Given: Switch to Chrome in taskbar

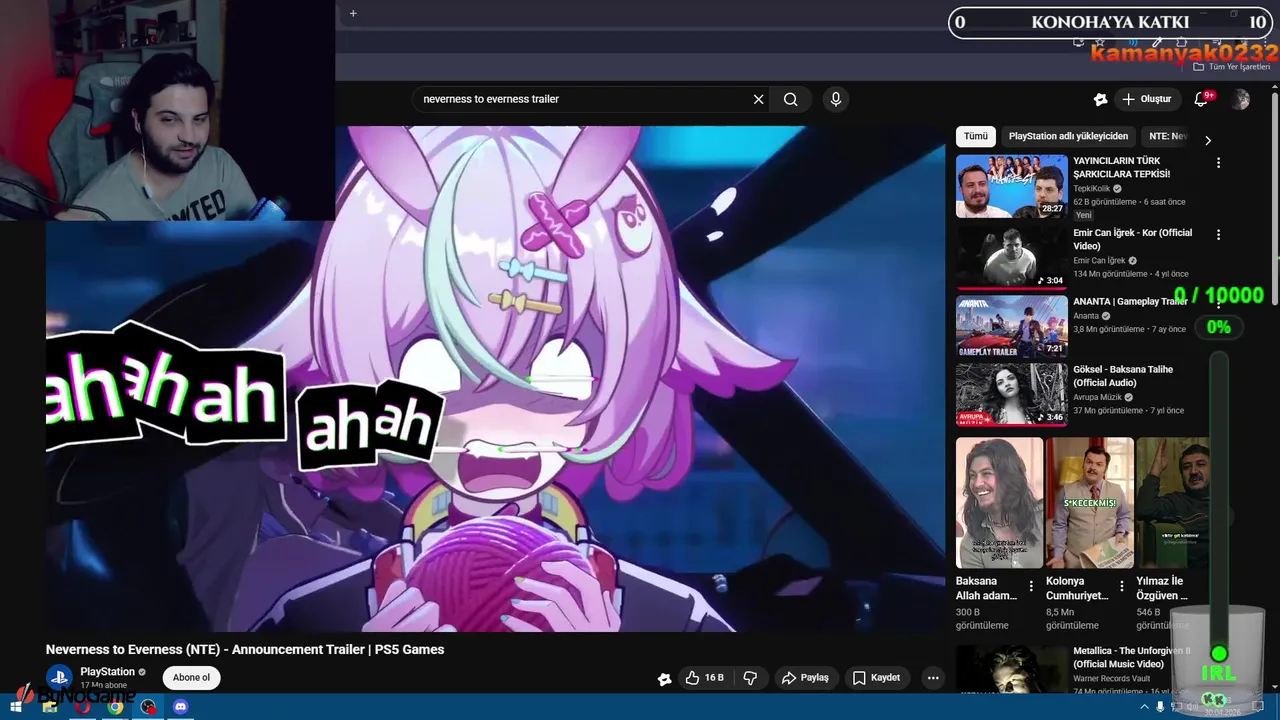Looking at the screenshot, I should (115, 707).
